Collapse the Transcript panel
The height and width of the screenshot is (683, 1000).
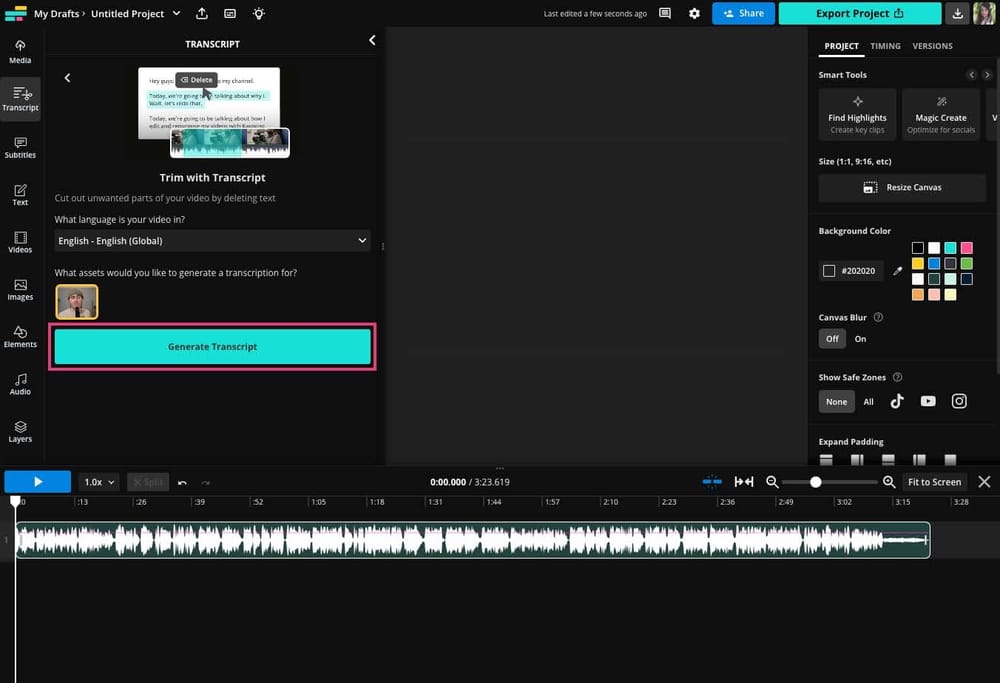(372, 40)
